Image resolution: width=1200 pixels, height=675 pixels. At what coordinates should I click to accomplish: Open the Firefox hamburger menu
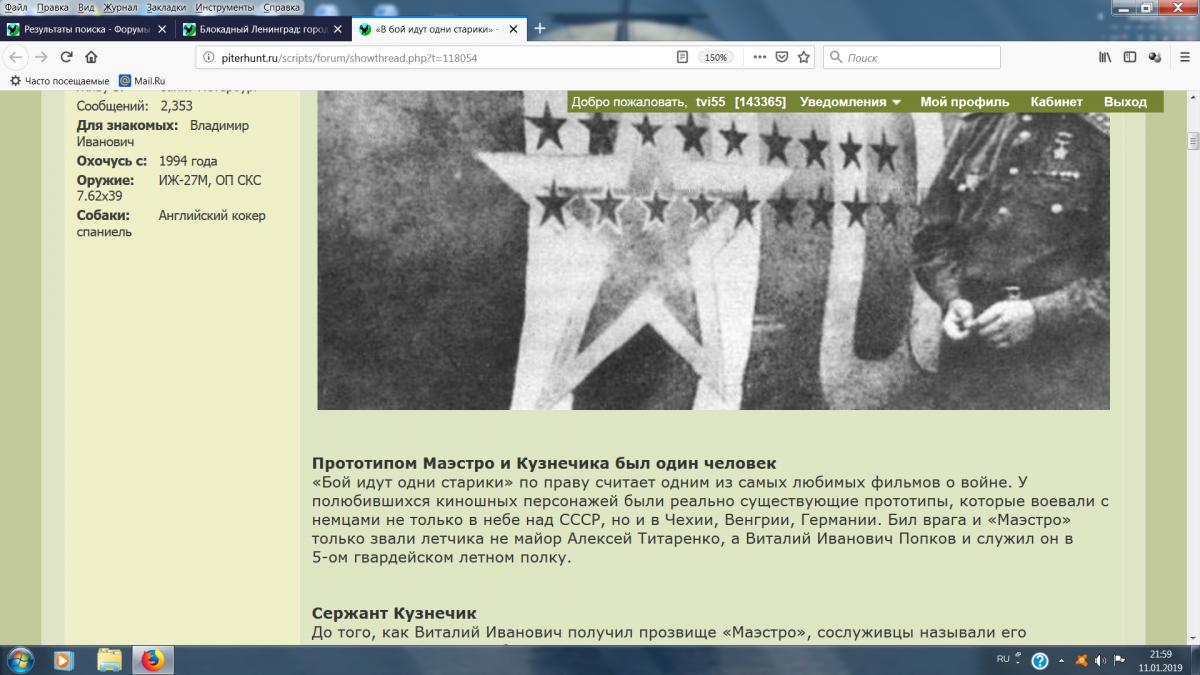click(1184, 57)
